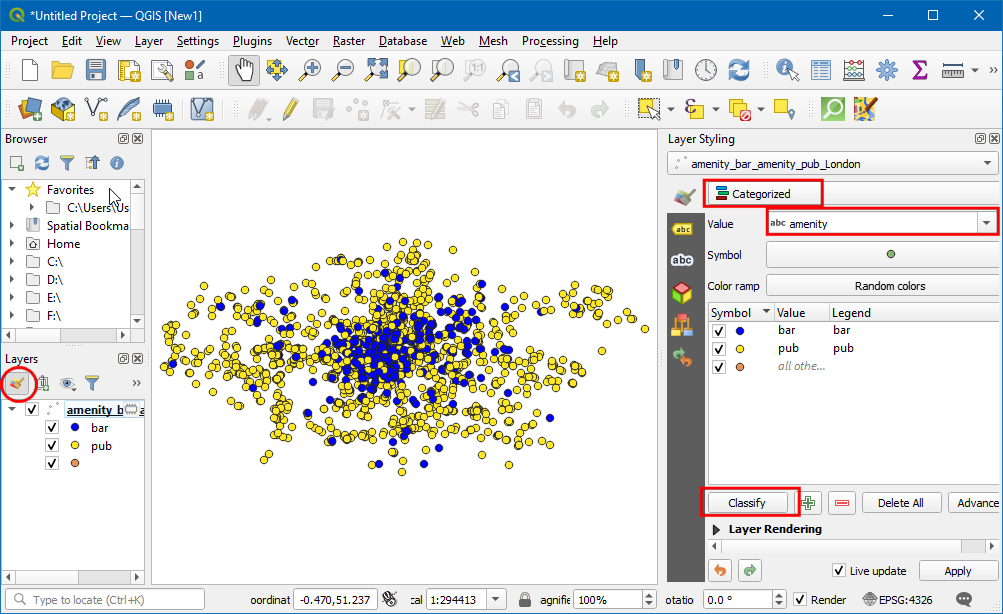The width and height of the screenshot is (1003, 614).
Task: Click the Zoom In magnifier tool
Action: click(x=311, y=70)
